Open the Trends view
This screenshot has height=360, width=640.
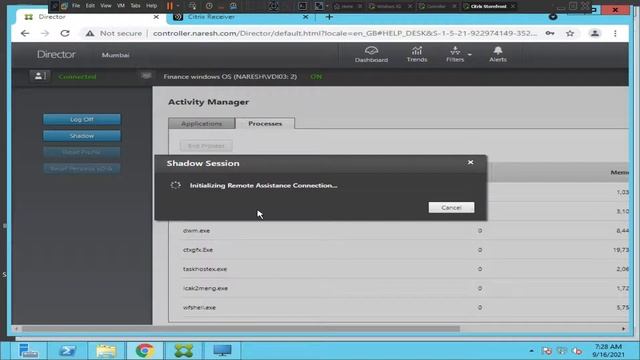(417, 54)
